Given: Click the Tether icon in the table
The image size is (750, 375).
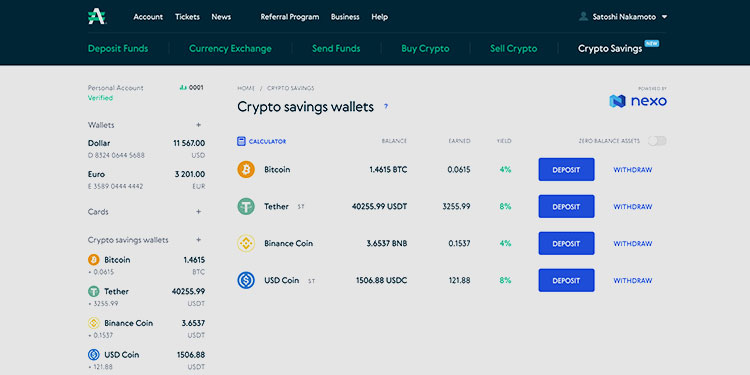Looking at the screenshot, I should coord(246,206).
